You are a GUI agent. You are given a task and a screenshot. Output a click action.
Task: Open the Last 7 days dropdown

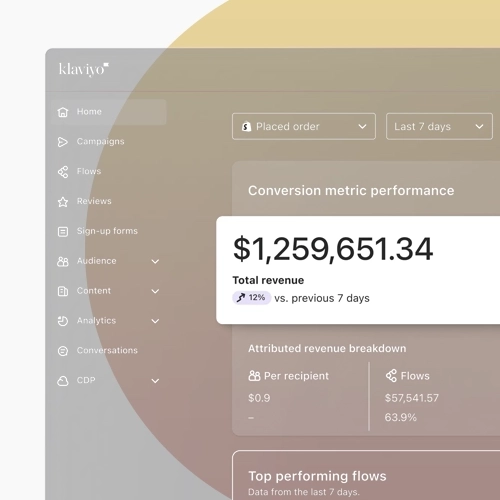point(439,126)
